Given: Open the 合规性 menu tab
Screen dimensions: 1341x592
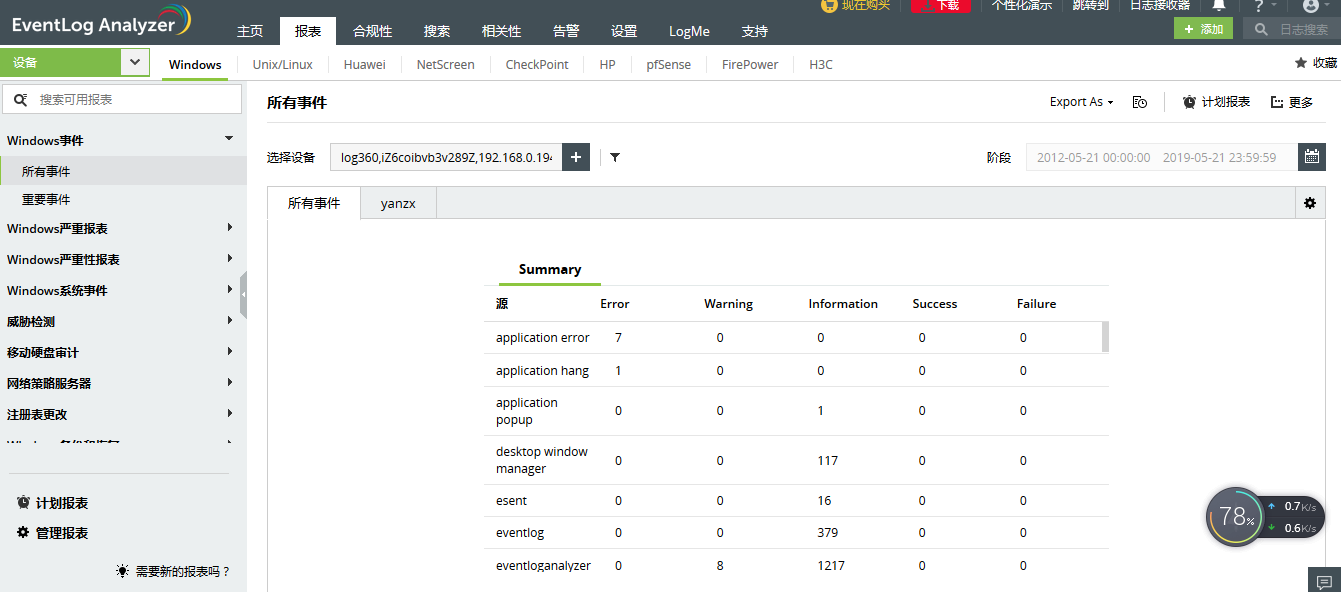Looking at the screenshot, I should pyautogui.click(x=372, y=31).
